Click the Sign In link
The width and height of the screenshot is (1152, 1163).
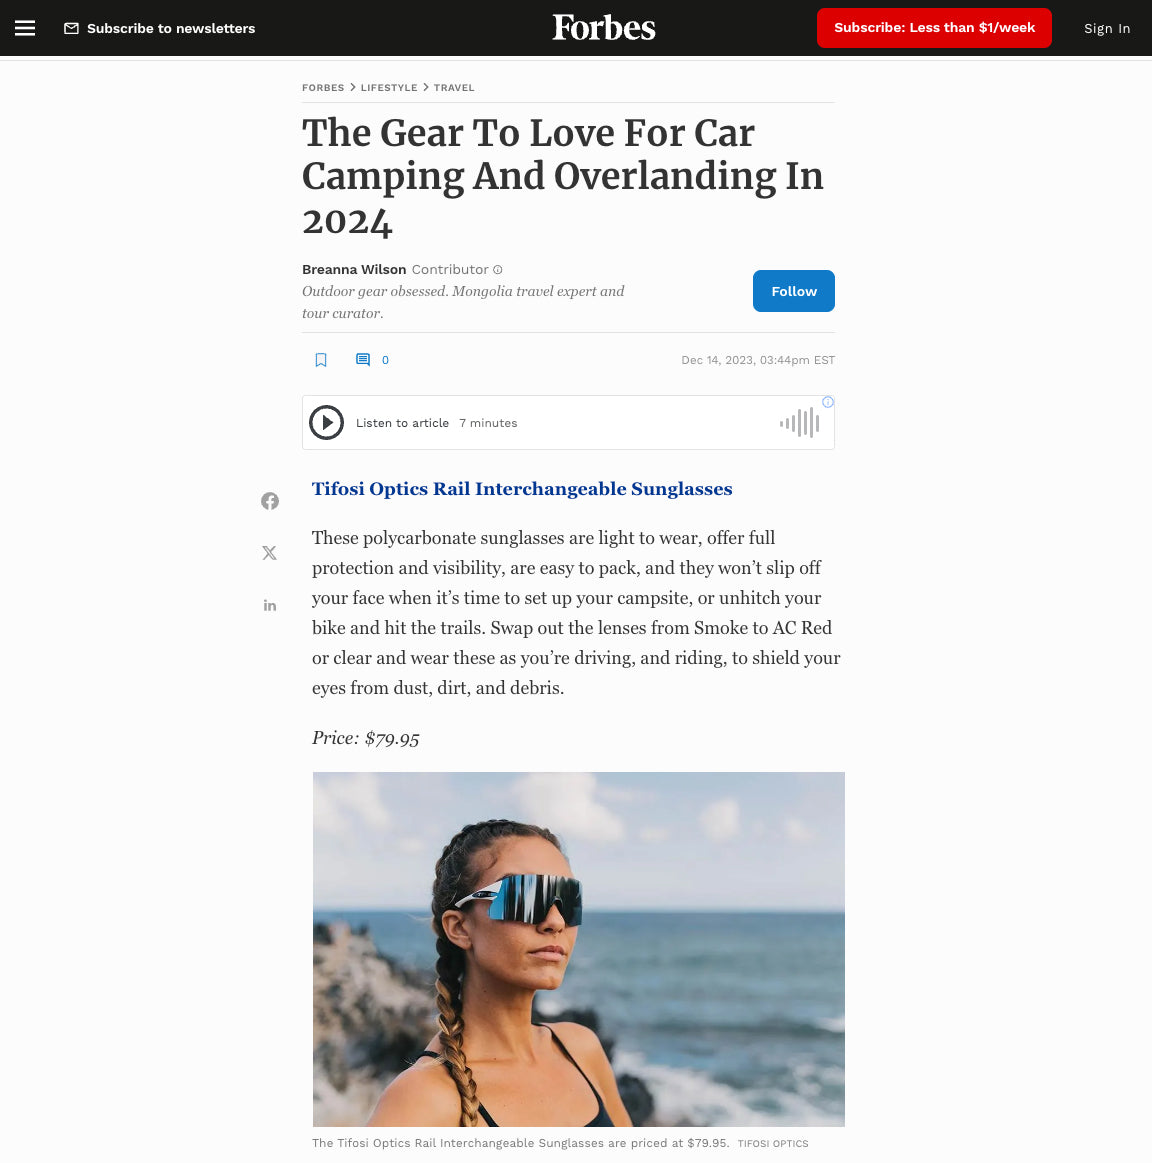(1107, 28)
